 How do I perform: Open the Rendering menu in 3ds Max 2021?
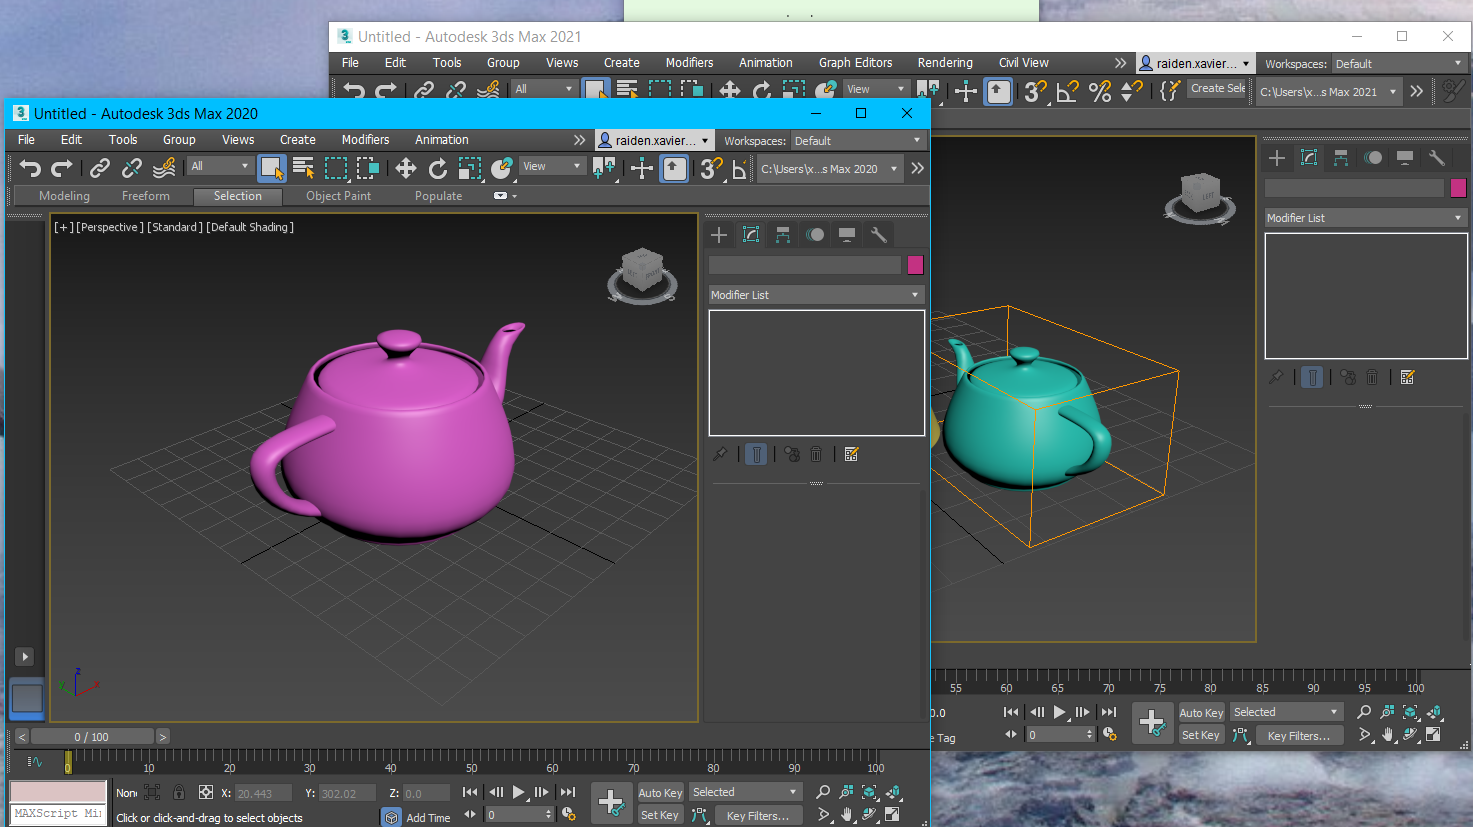click(x=944, y=62)
